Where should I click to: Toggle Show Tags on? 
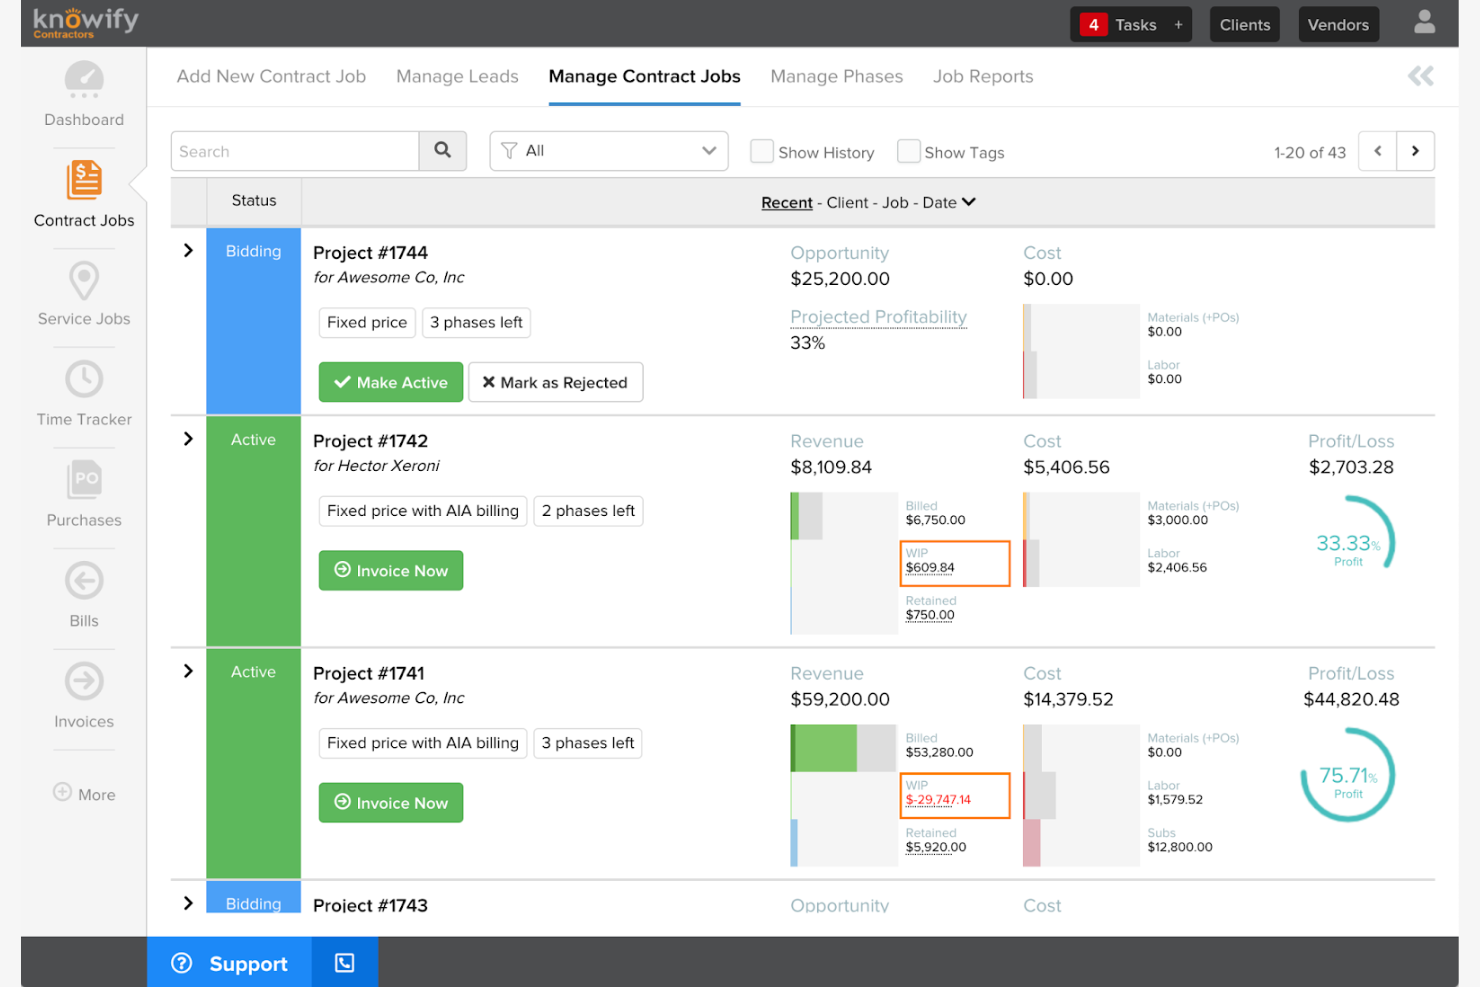[x=909, y=151]
